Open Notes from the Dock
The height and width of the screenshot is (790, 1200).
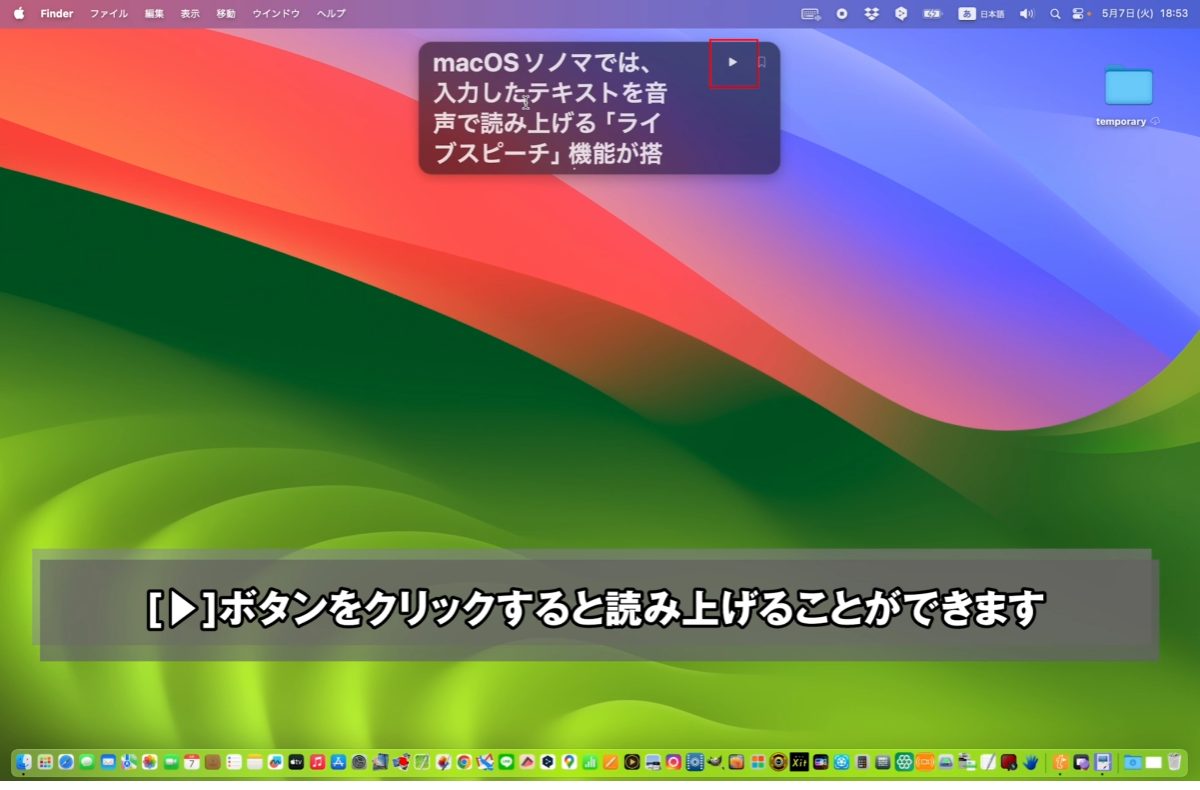click(254, 762)
